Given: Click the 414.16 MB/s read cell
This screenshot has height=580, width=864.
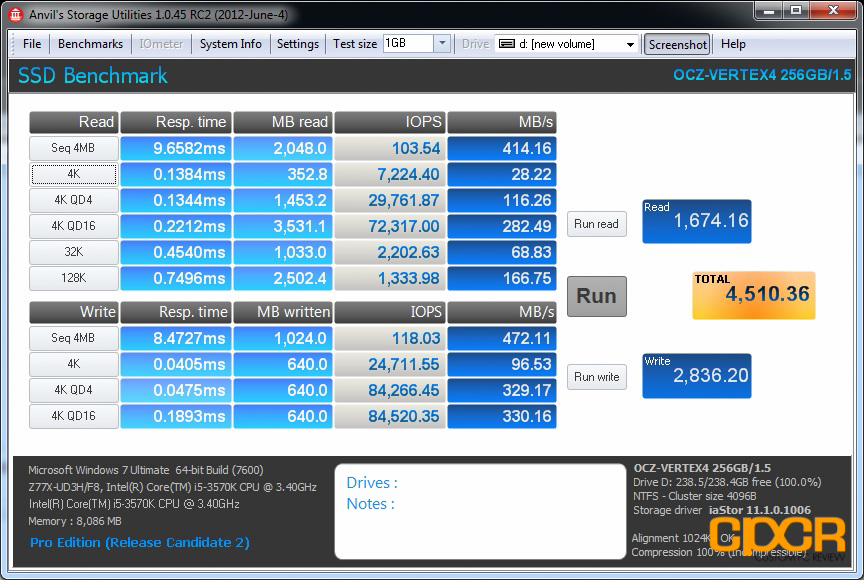Looking at the screenshot, I should click(x=502, y=148).
